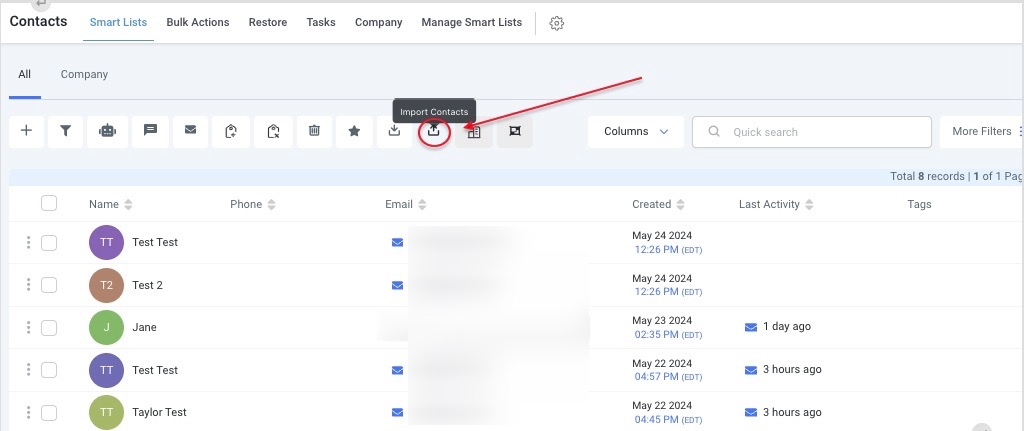The width and height of the screenshot is (1024, 431).
Task: Expand the Columns dropdown
Action: (636, 132)
